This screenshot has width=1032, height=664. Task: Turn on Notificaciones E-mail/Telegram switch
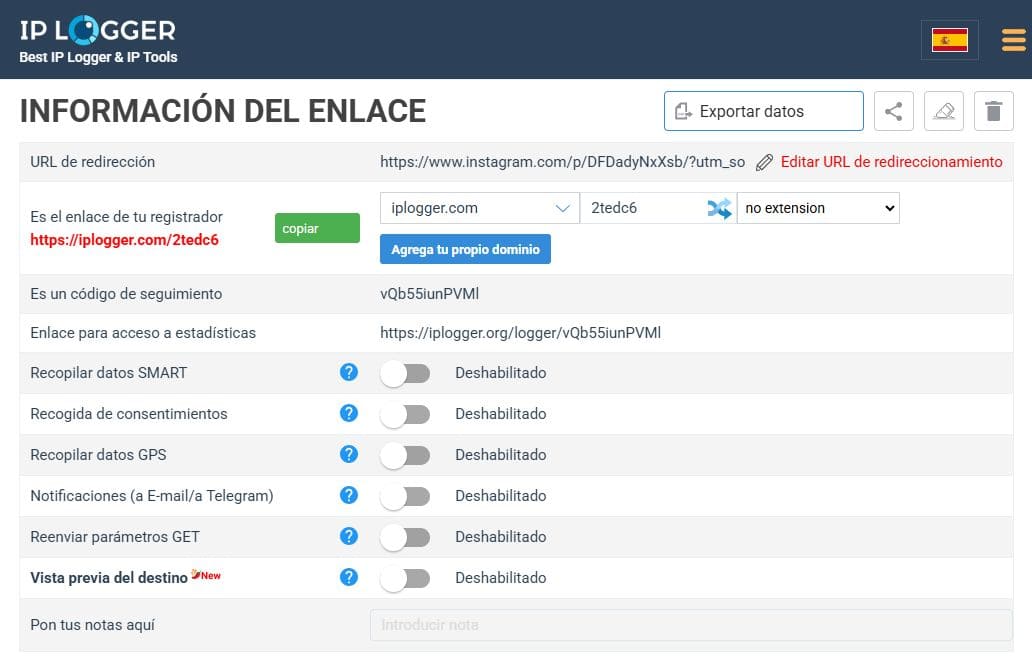405,496
